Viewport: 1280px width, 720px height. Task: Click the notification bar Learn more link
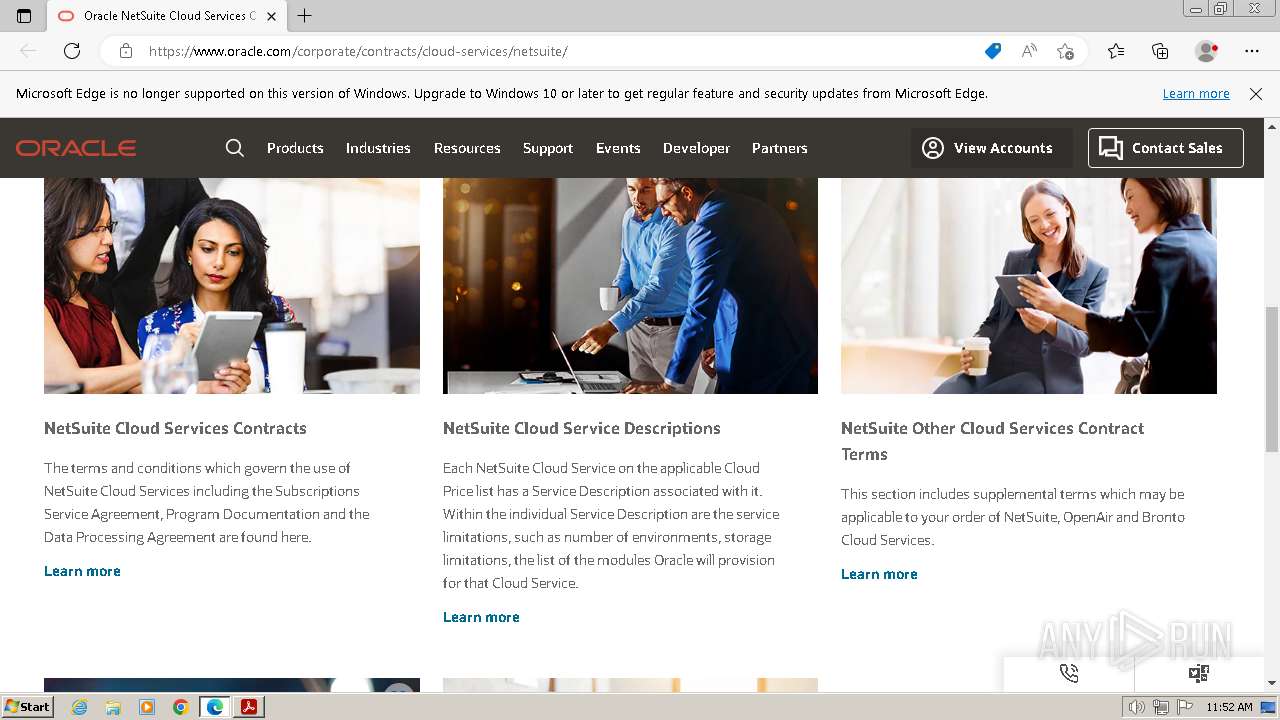1196,94
